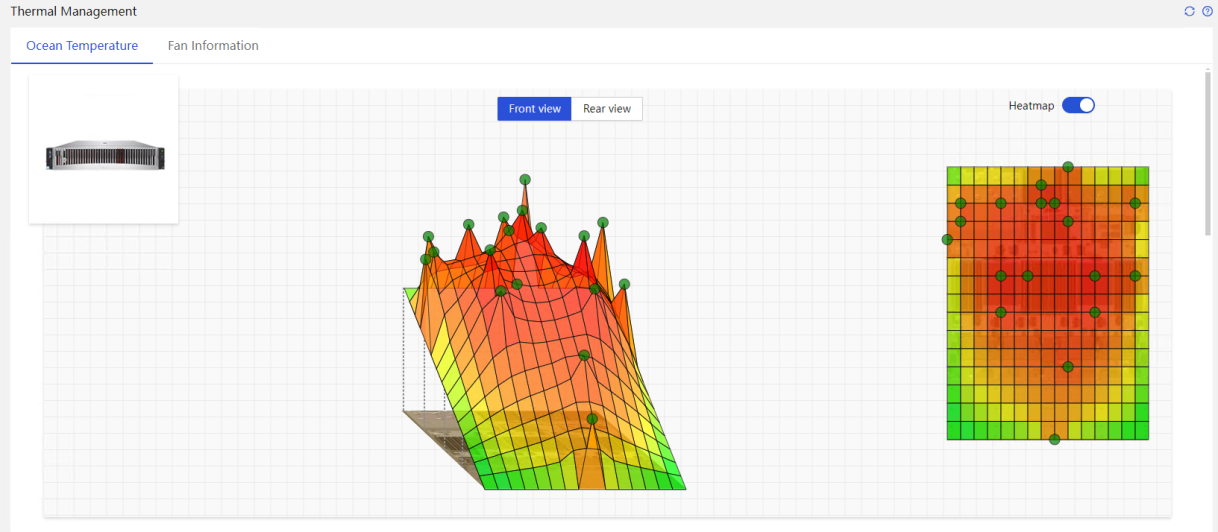1218x532 pixels.
Task: Select sensor dot outside heatmap's left edge
Action: [947, 239]
